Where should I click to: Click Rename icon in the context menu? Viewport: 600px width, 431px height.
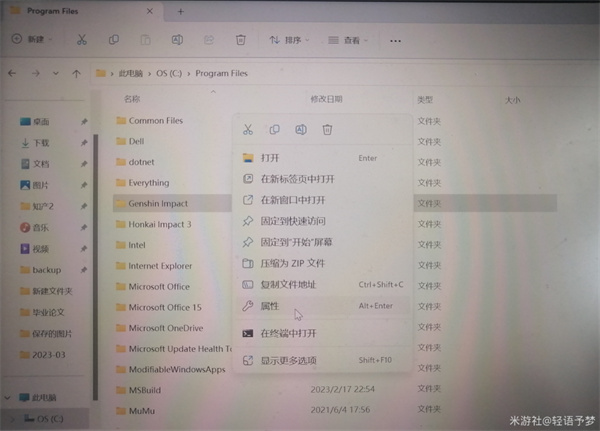coord(301,129)
